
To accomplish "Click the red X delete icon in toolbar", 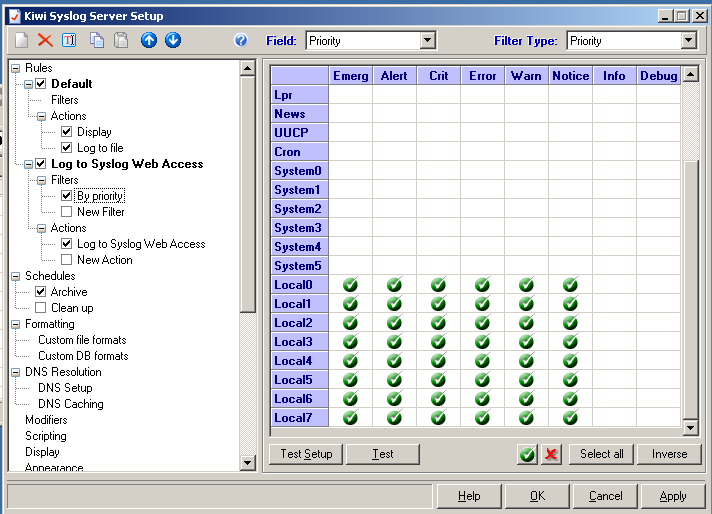I will [45, 40].
